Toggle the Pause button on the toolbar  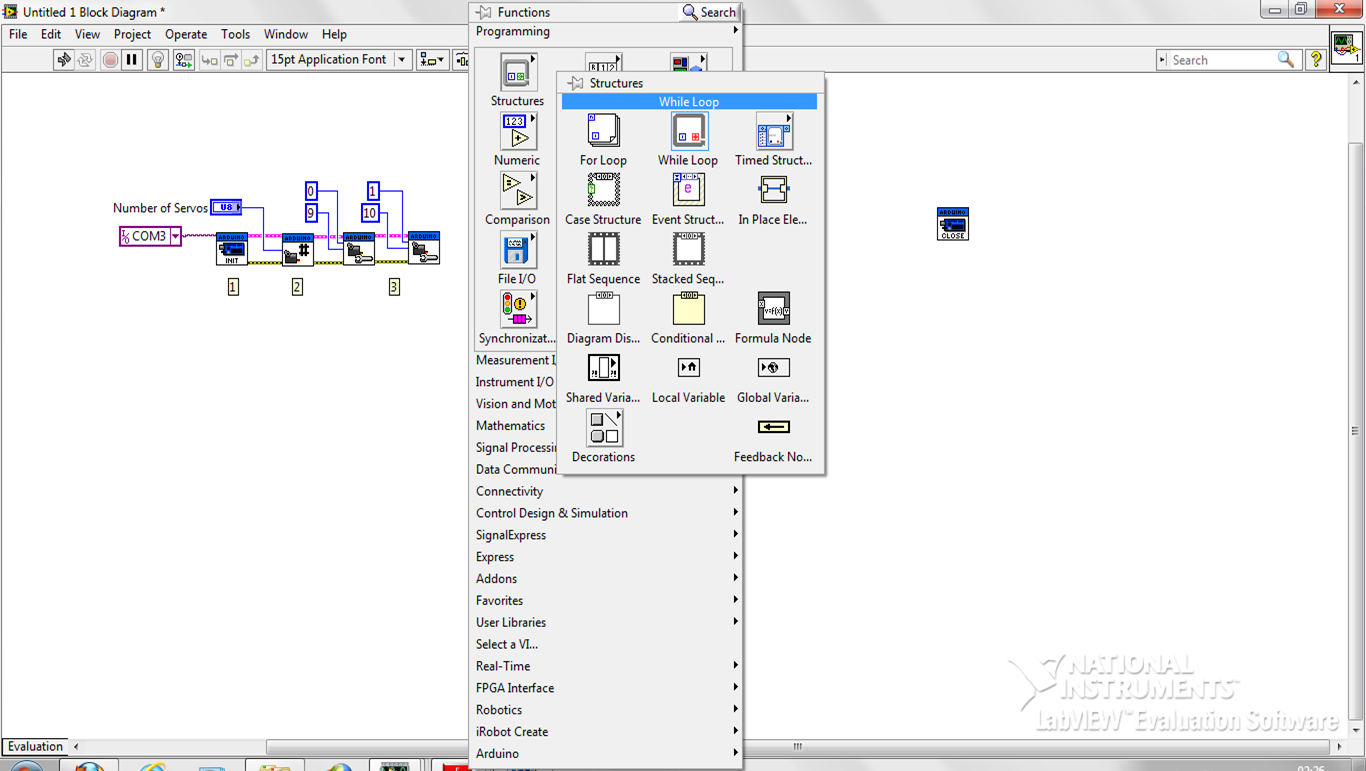point(132,59)
